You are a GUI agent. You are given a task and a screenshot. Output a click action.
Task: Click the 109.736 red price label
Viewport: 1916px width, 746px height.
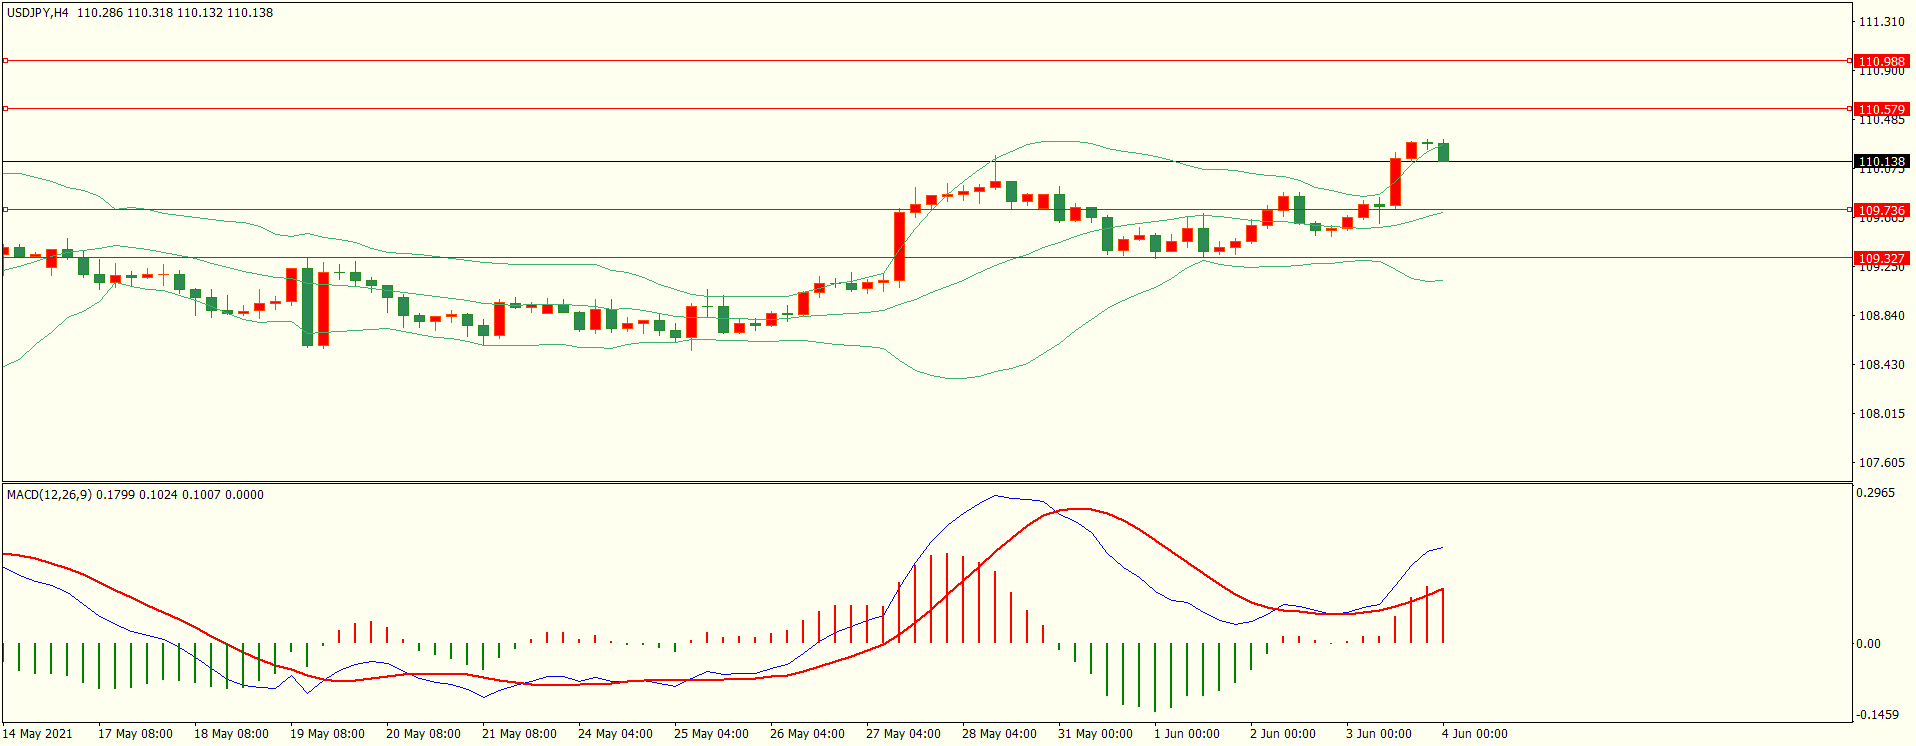click(x=1881, y=210)
